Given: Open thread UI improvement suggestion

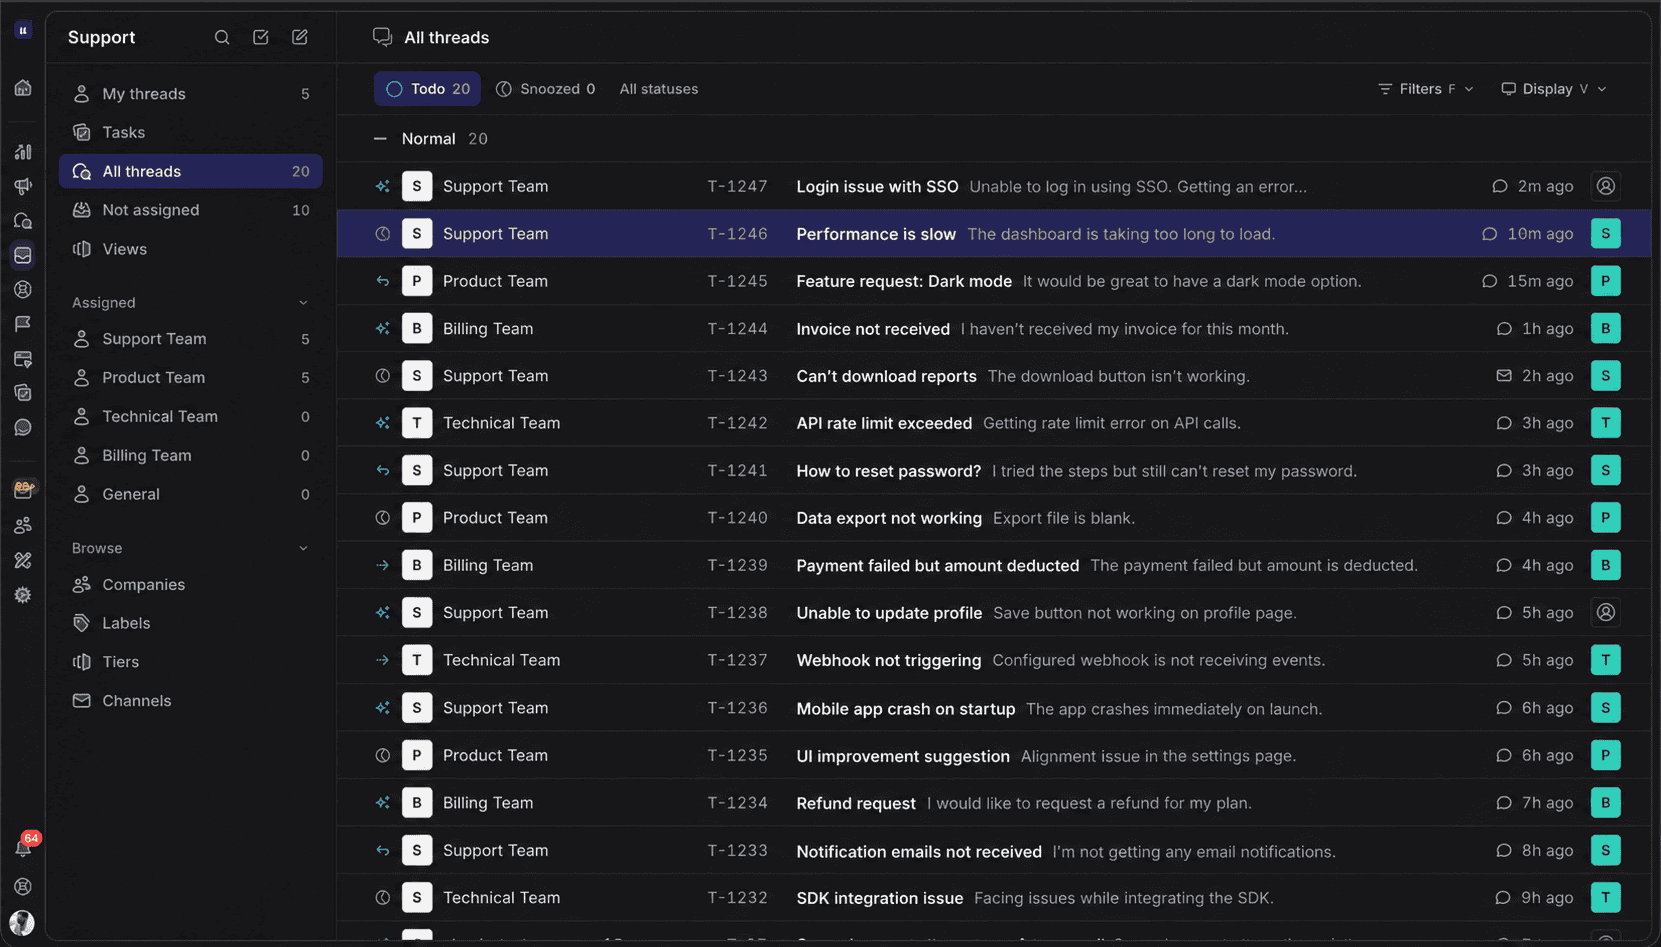Looking at the screenshot, I should [x=994, y=755].
